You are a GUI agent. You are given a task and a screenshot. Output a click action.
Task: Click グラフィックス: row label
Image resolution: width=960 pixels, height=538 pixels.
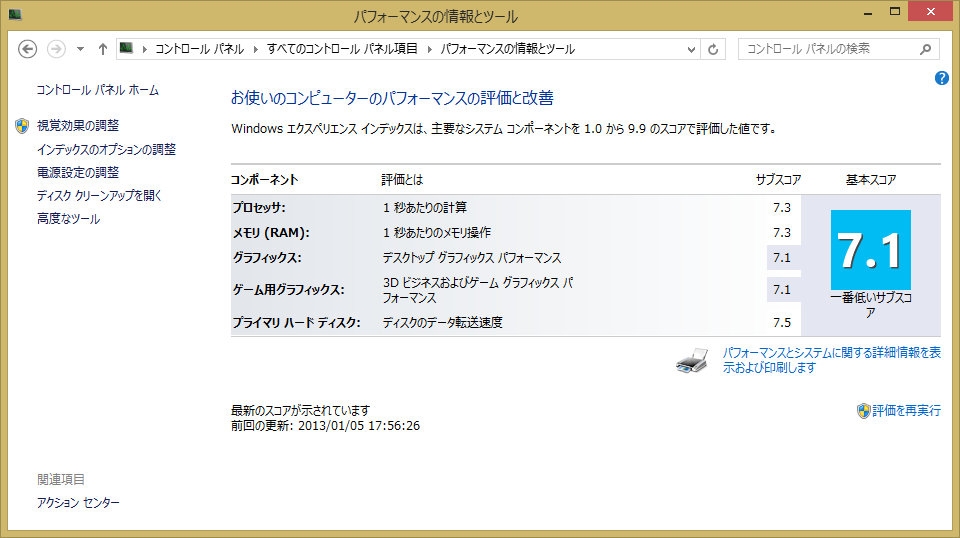pyautogui.click(x=267, y=258)
